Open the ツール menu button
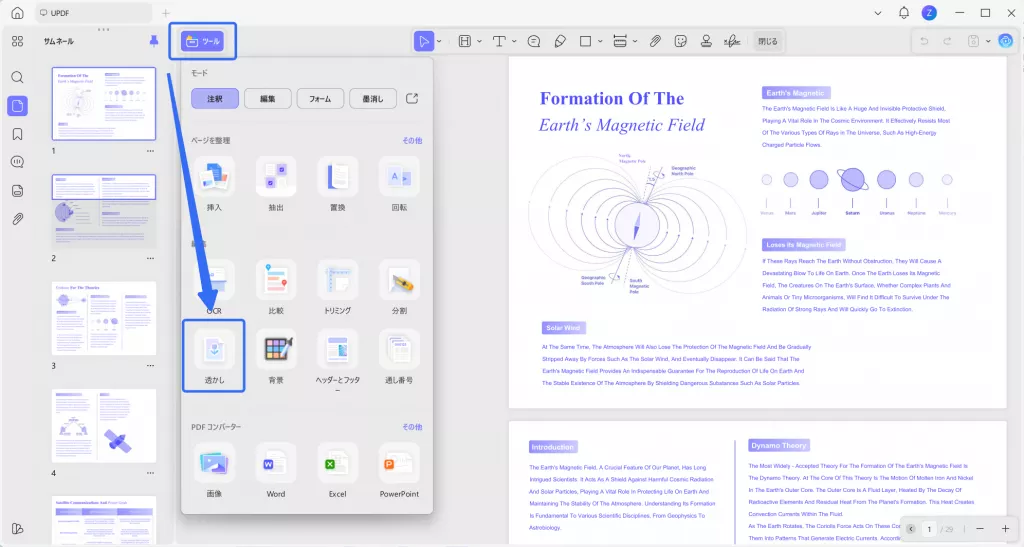Viewport: 1024px width, 547px height. click(x=202, y=41)
